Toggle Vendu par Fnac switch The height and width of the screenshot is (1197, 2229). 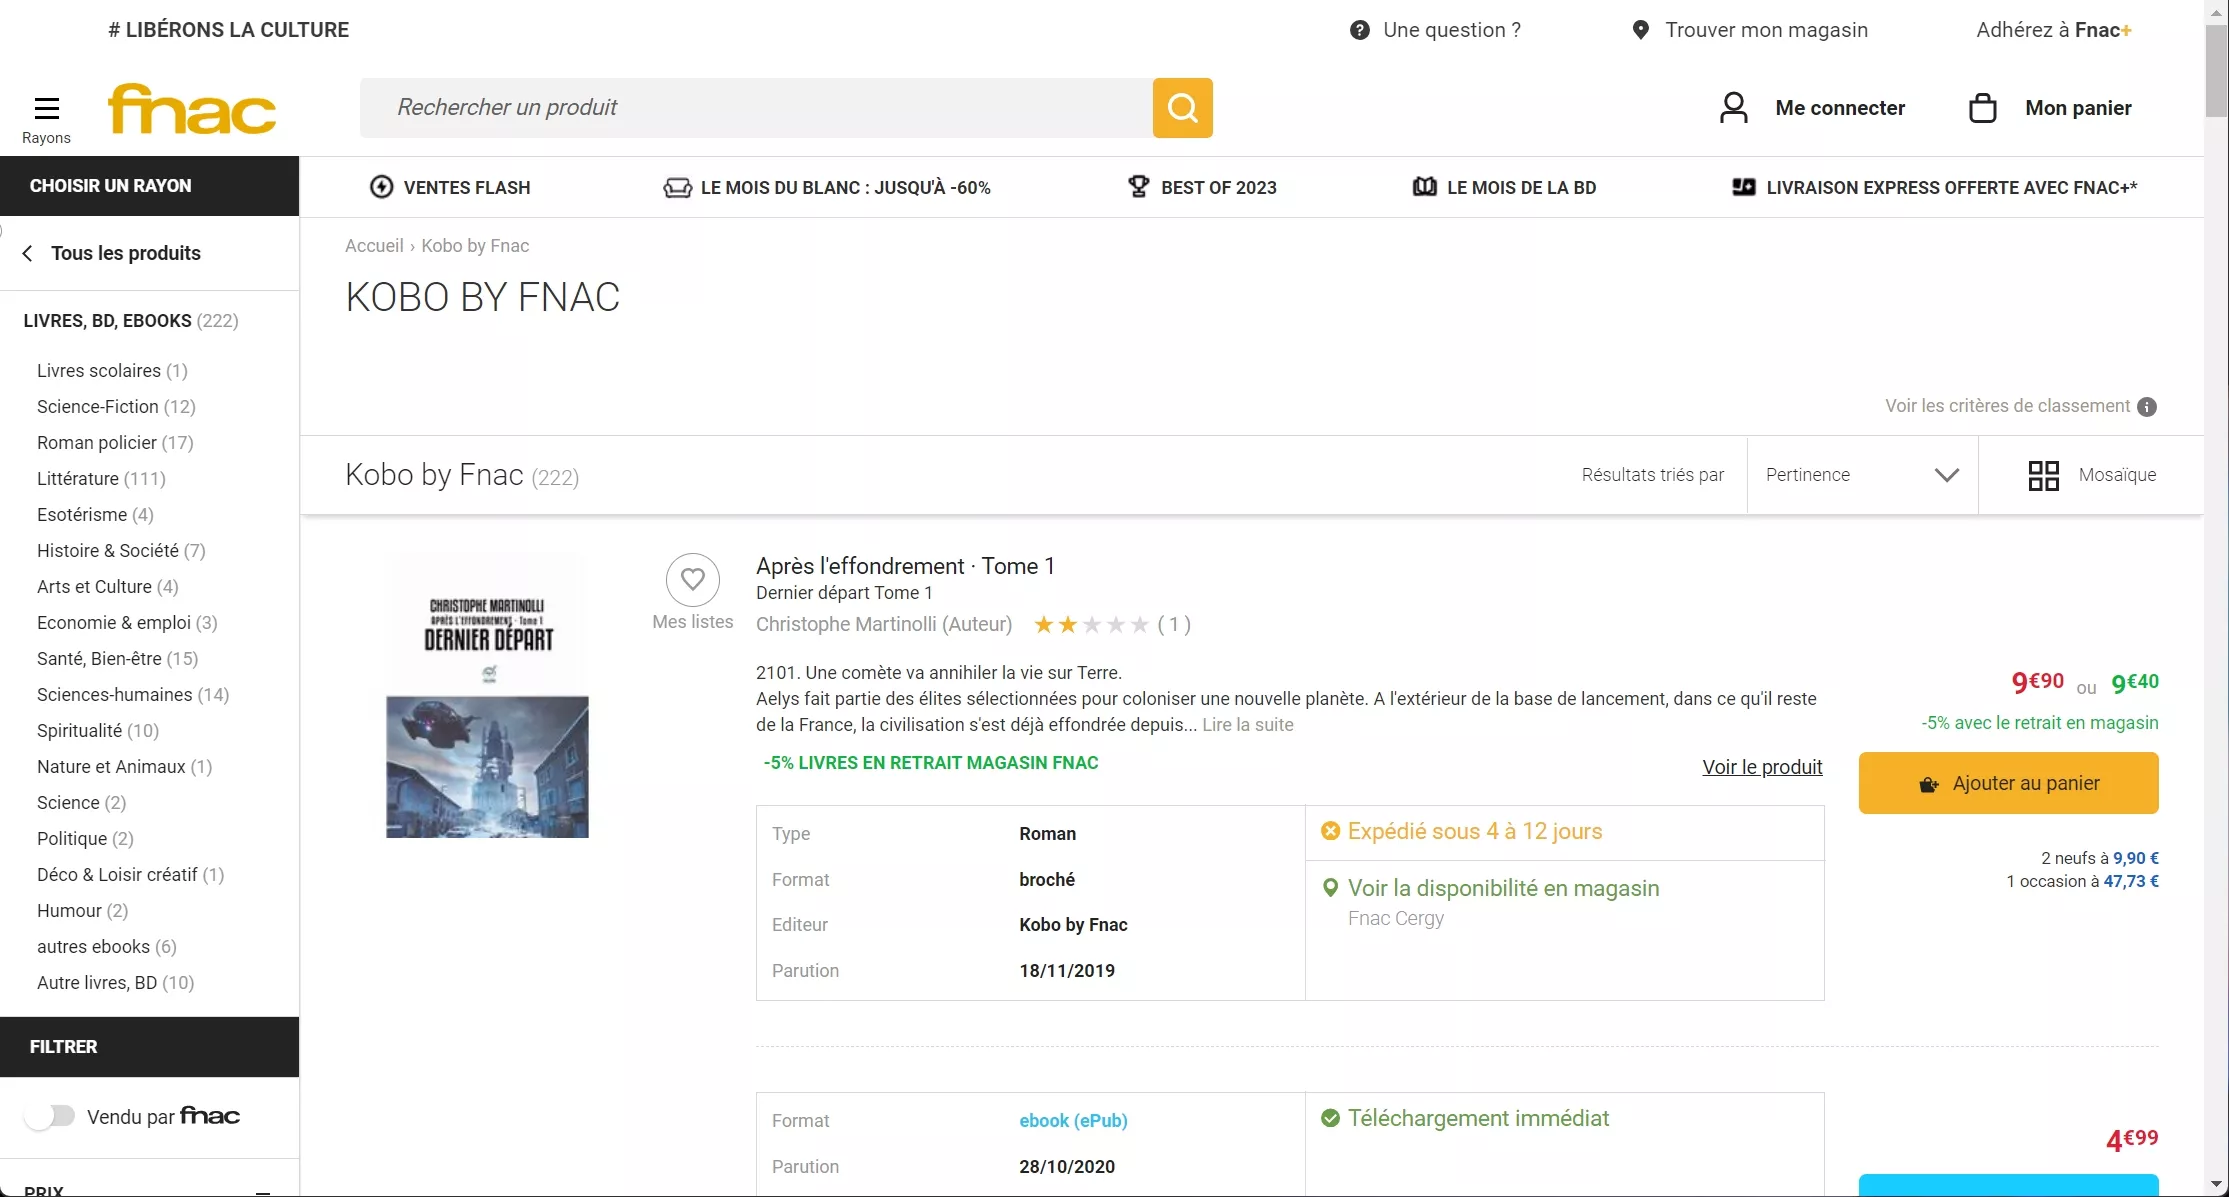pos(51,1116)
